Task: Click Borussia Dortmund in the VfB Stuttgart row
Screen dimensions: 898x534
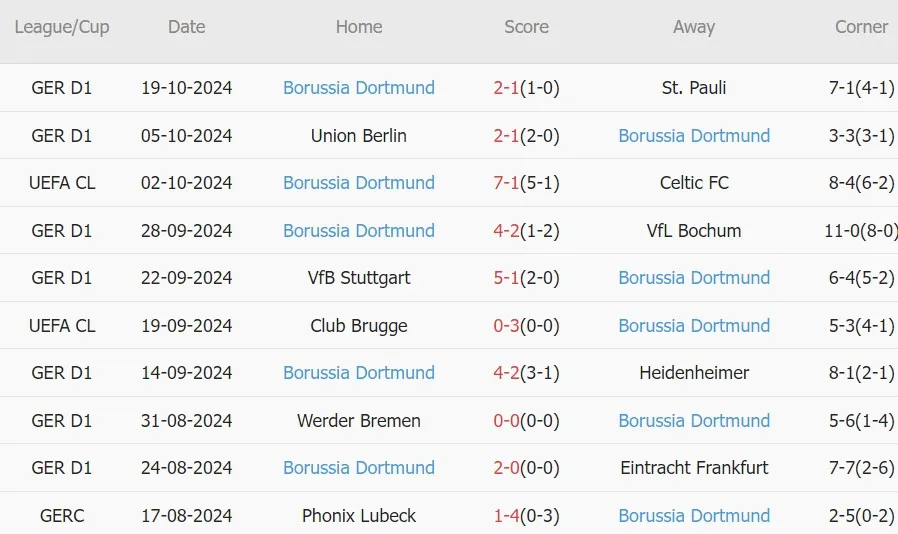Action: [x=694, y=278]
